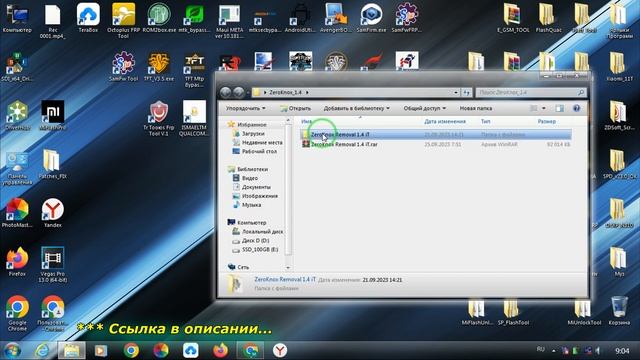Sort by Размер column header
Viewport: 640px width, 360px height.
tap(547, 121)
